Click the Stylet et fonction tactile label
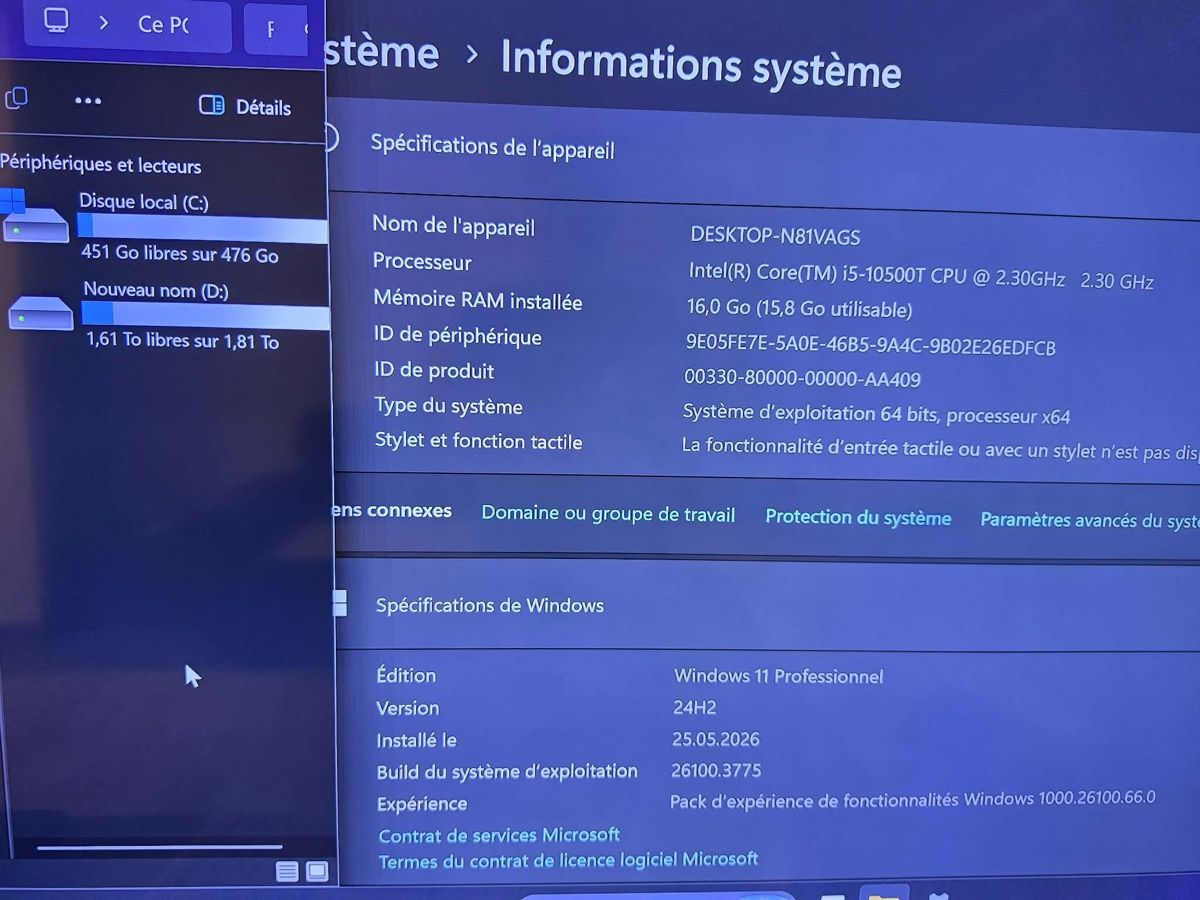1200x900 pixels. click(x=478, y=441)
